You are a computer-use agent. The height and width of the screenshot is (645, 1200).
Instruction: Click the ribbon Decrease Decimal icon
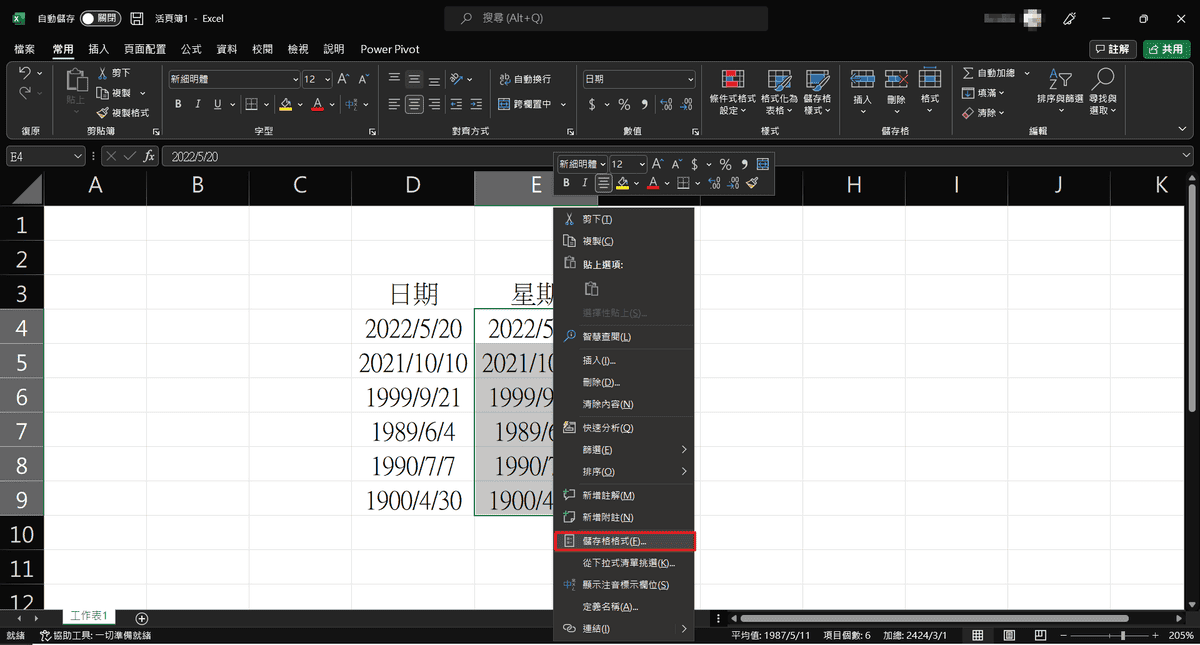[x=688, y=104]
